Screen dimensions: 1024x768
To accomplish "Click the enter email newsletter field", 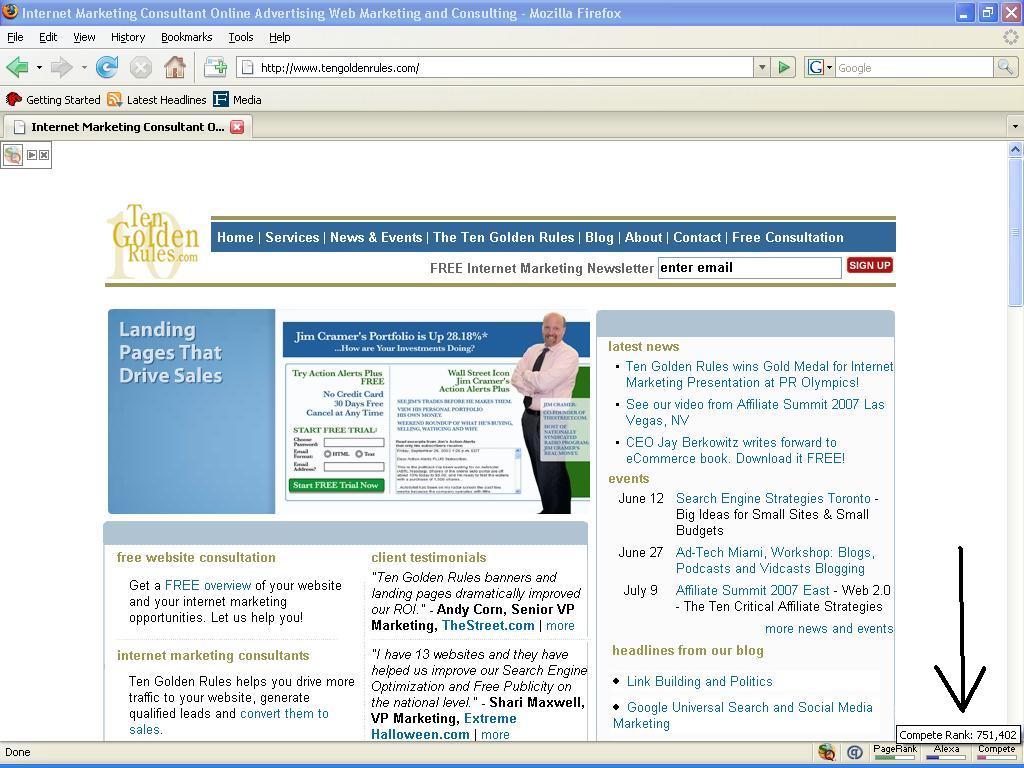I will (750, 268).
